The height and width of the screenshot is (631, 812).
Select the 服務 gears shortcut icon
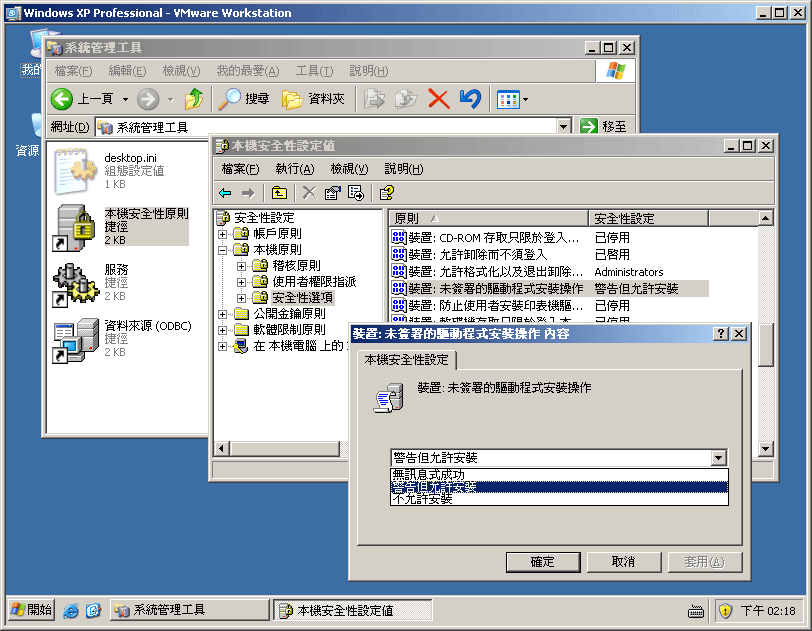click(76, 284)
